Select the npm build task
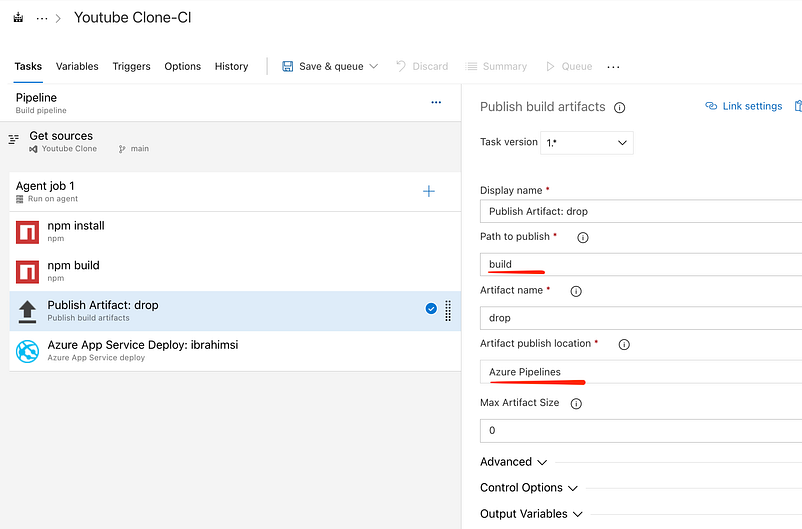This screenshot has width=802, height=529. click(x=235, y=271)
